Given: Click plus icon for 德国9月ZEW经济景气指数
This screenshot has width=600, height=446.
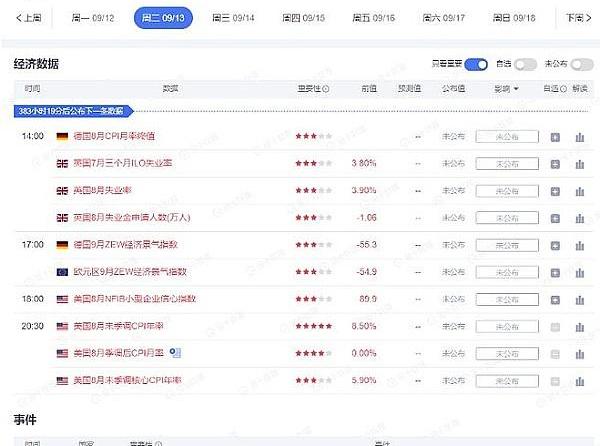Looking at the screenshot, I should pyautogui.click(x=555, y=244).
